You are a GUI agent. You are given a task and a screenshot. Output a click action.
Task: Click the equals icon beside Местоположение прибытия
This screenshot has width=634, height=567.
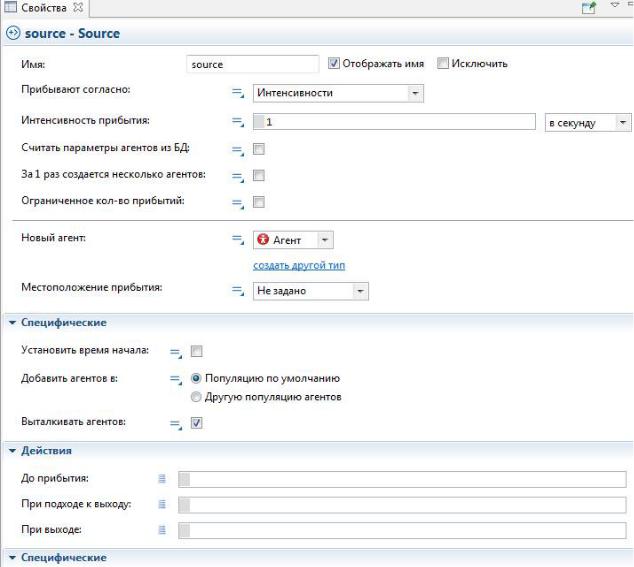click(x=238, y=291)
